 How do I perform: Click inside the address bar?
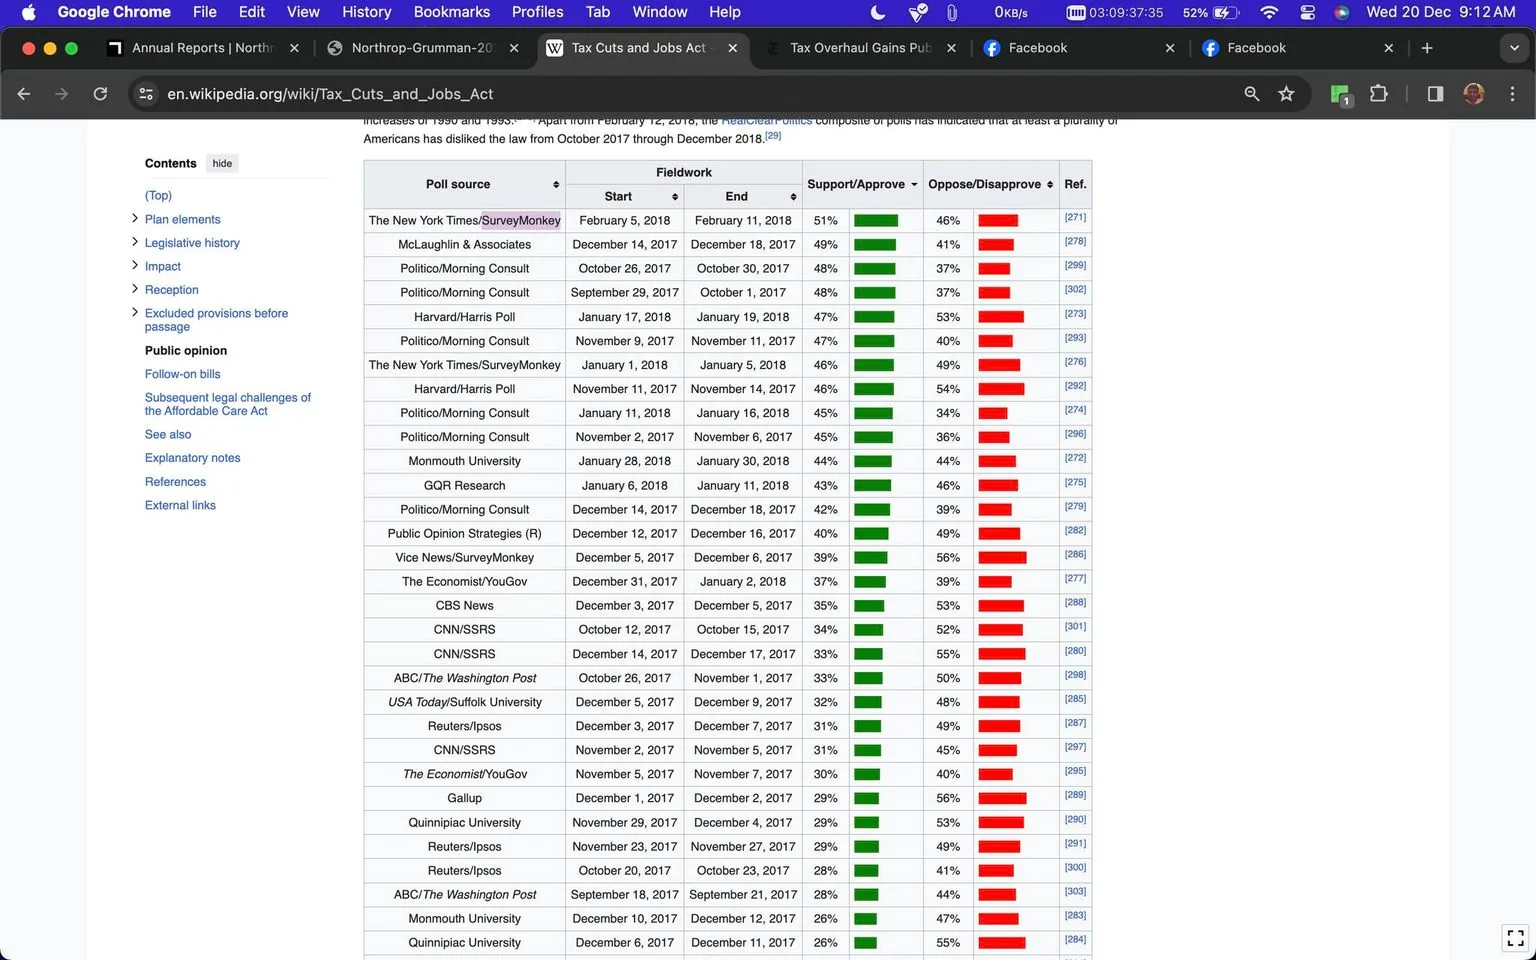(400, 94)
